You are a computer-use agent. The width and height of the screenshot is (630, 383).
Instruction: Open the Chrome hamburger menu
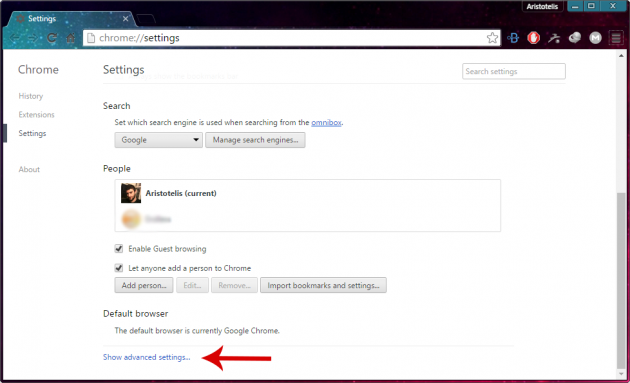[616, 38]
